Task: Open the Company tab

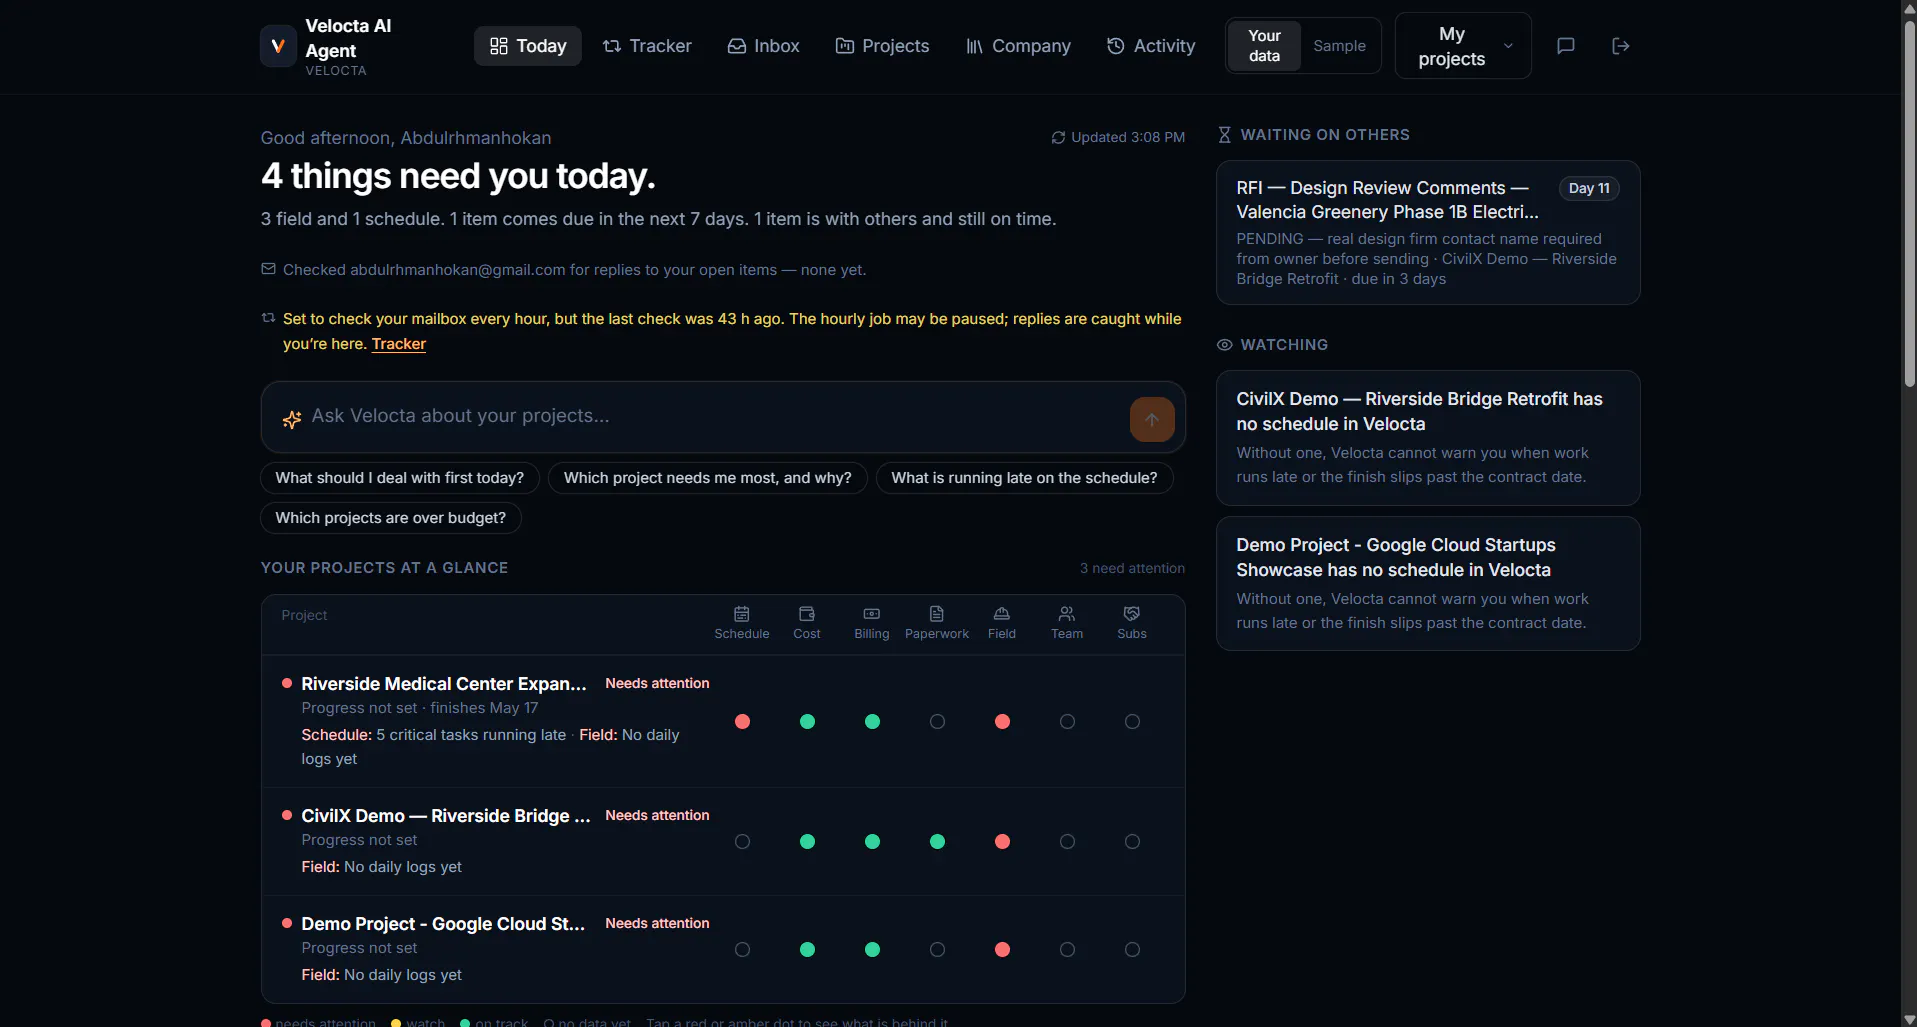Action: coord(1018,46)
